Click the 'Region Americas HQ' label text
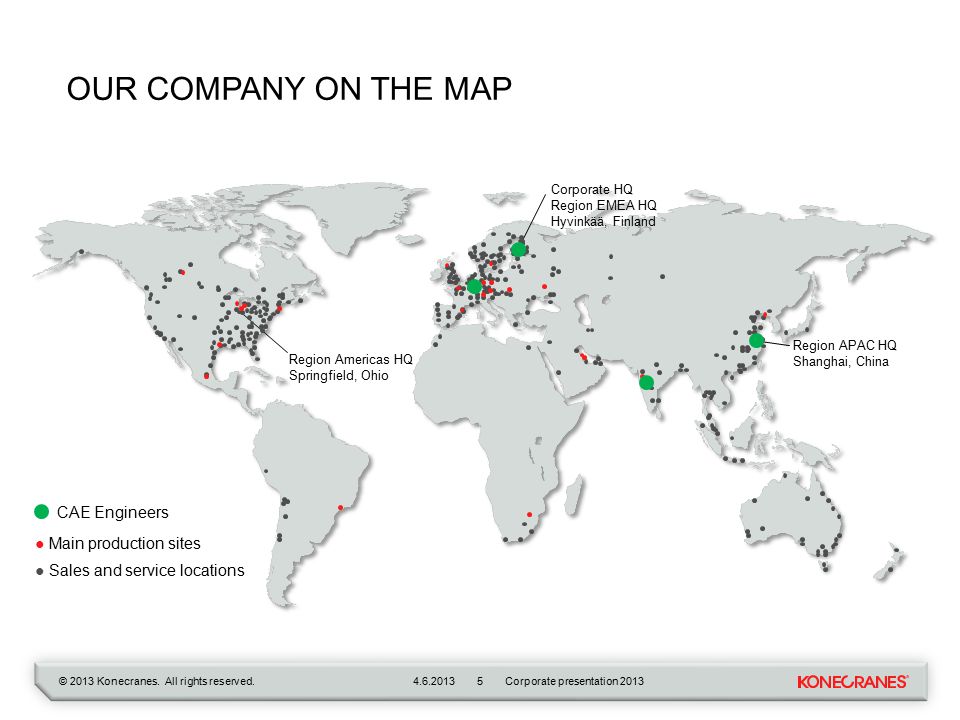The height and width of the screenshot is (720, 960). 351,359
